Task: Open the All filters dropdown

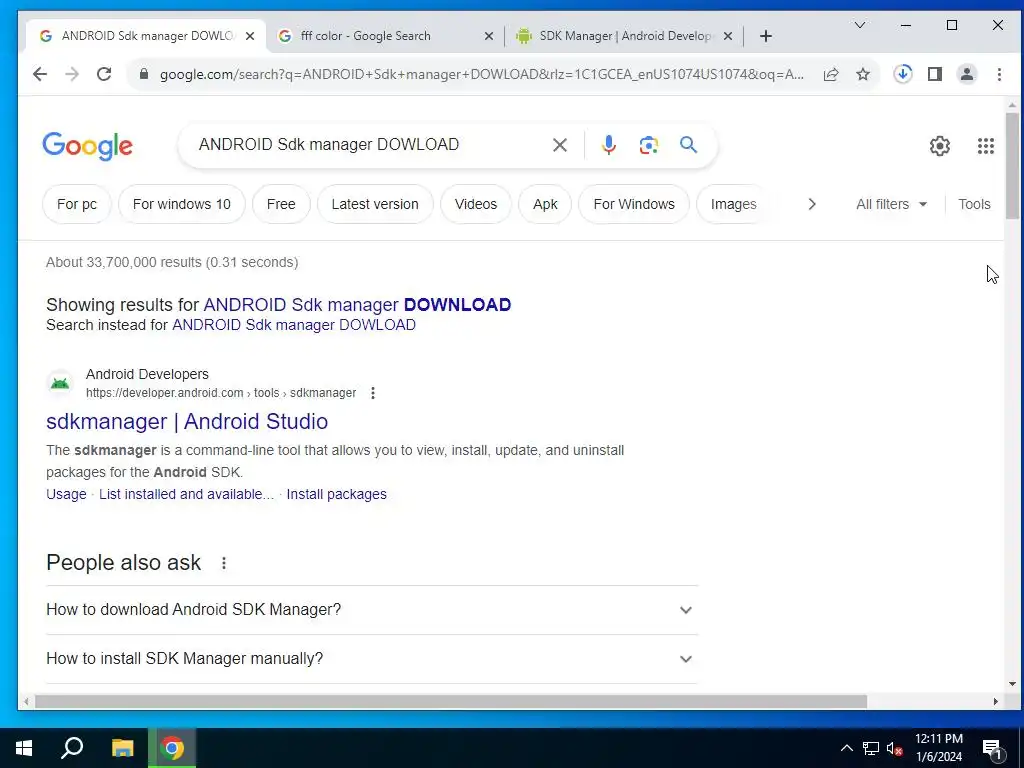Action: pyautogui.click(x=891, y=204)
